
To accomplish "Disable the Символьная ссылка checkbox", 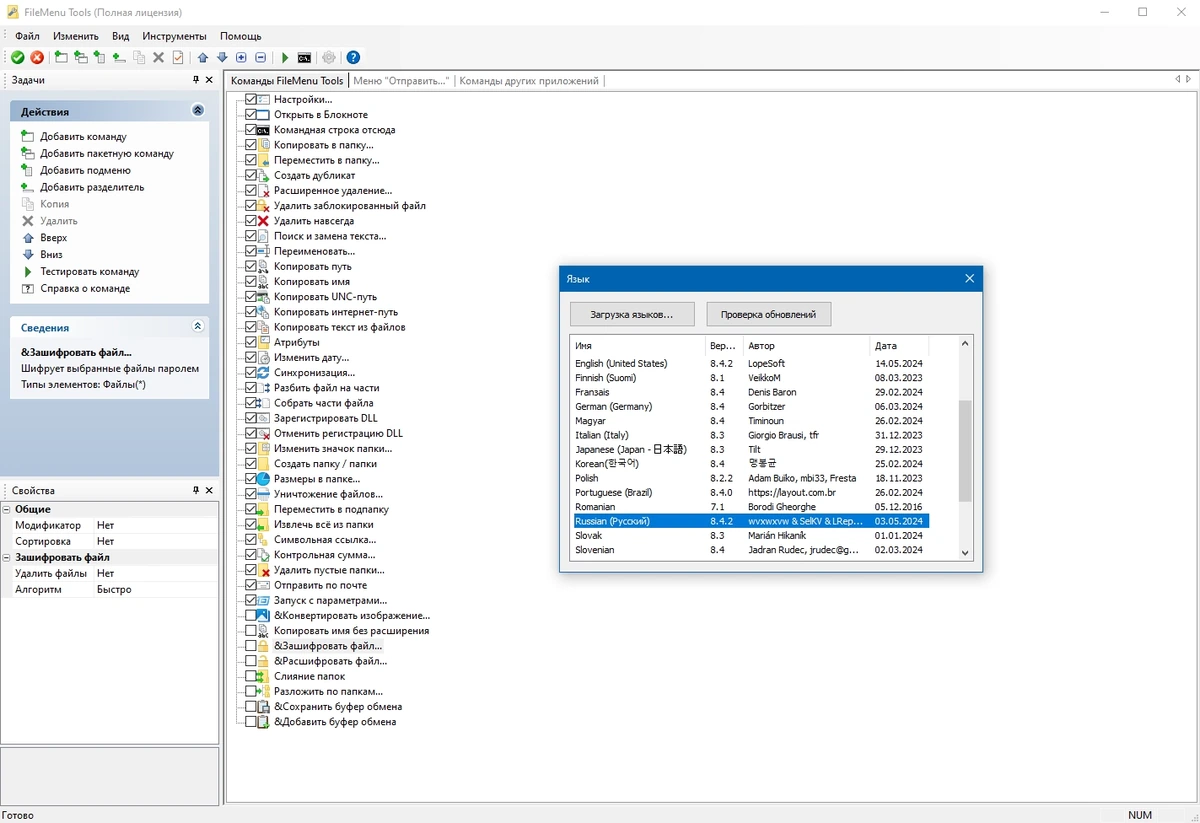I will click(251, 540).
